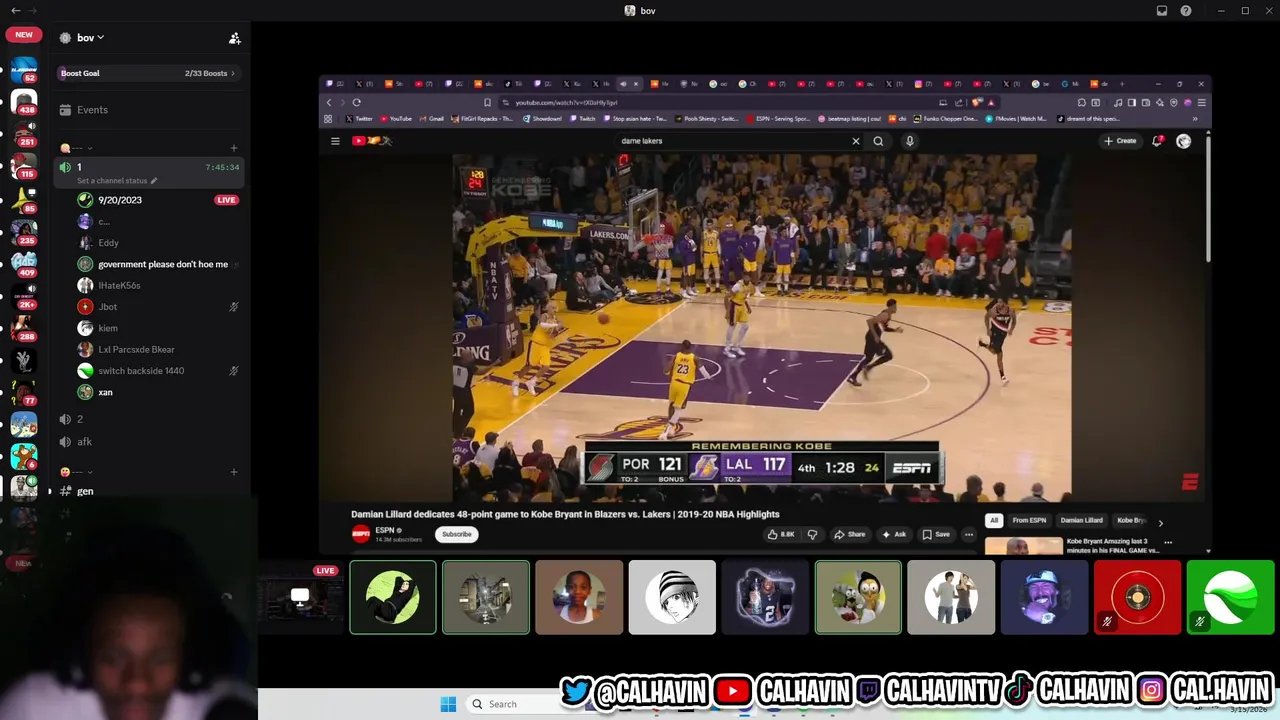This screenshot has width=1280, height=720.
Task: Subscribe to the ESPN channel
Action: point(457,534)
